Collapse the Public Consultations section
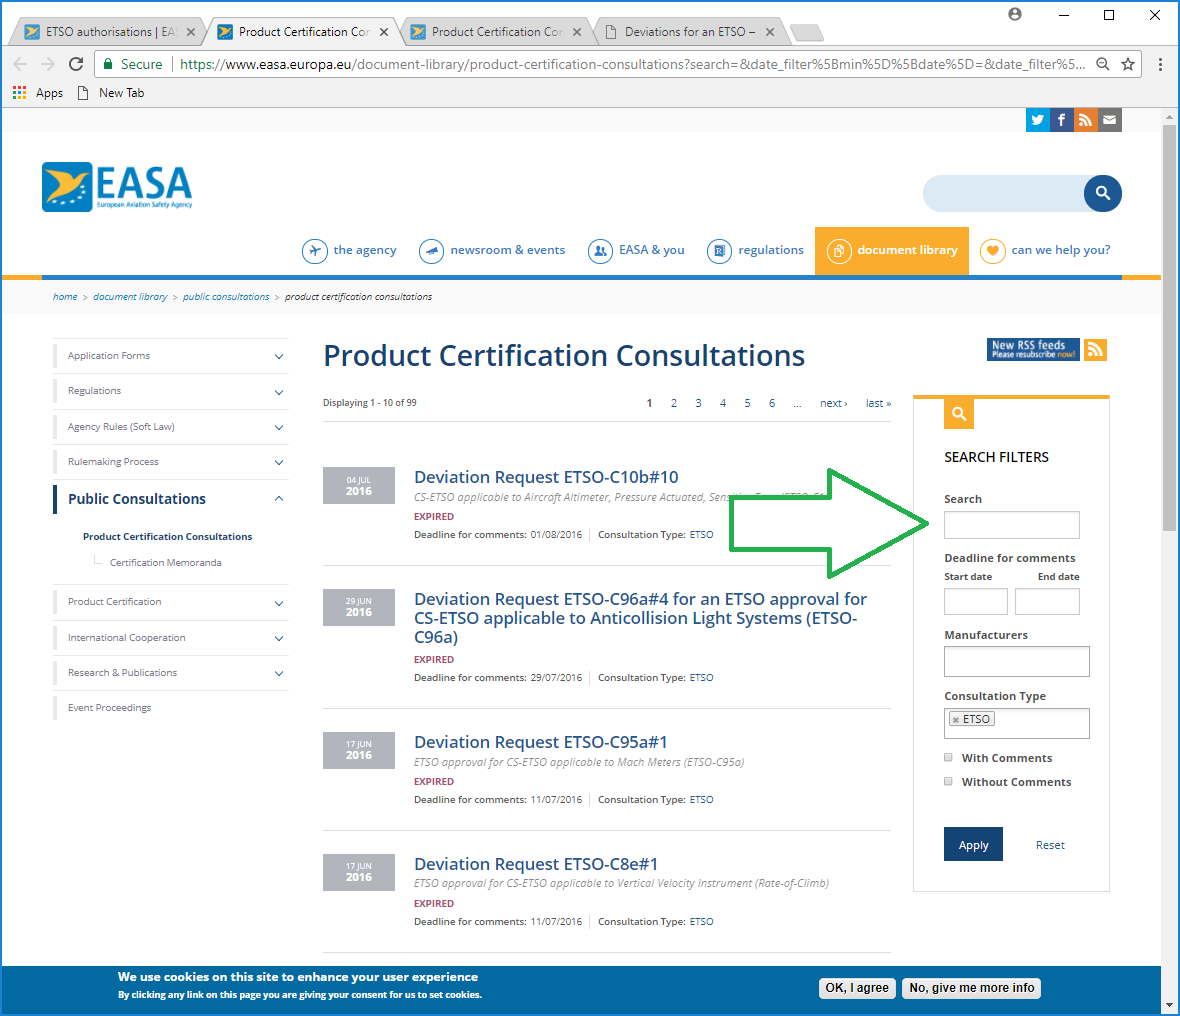1180x1016 pixels. [278, 499]
